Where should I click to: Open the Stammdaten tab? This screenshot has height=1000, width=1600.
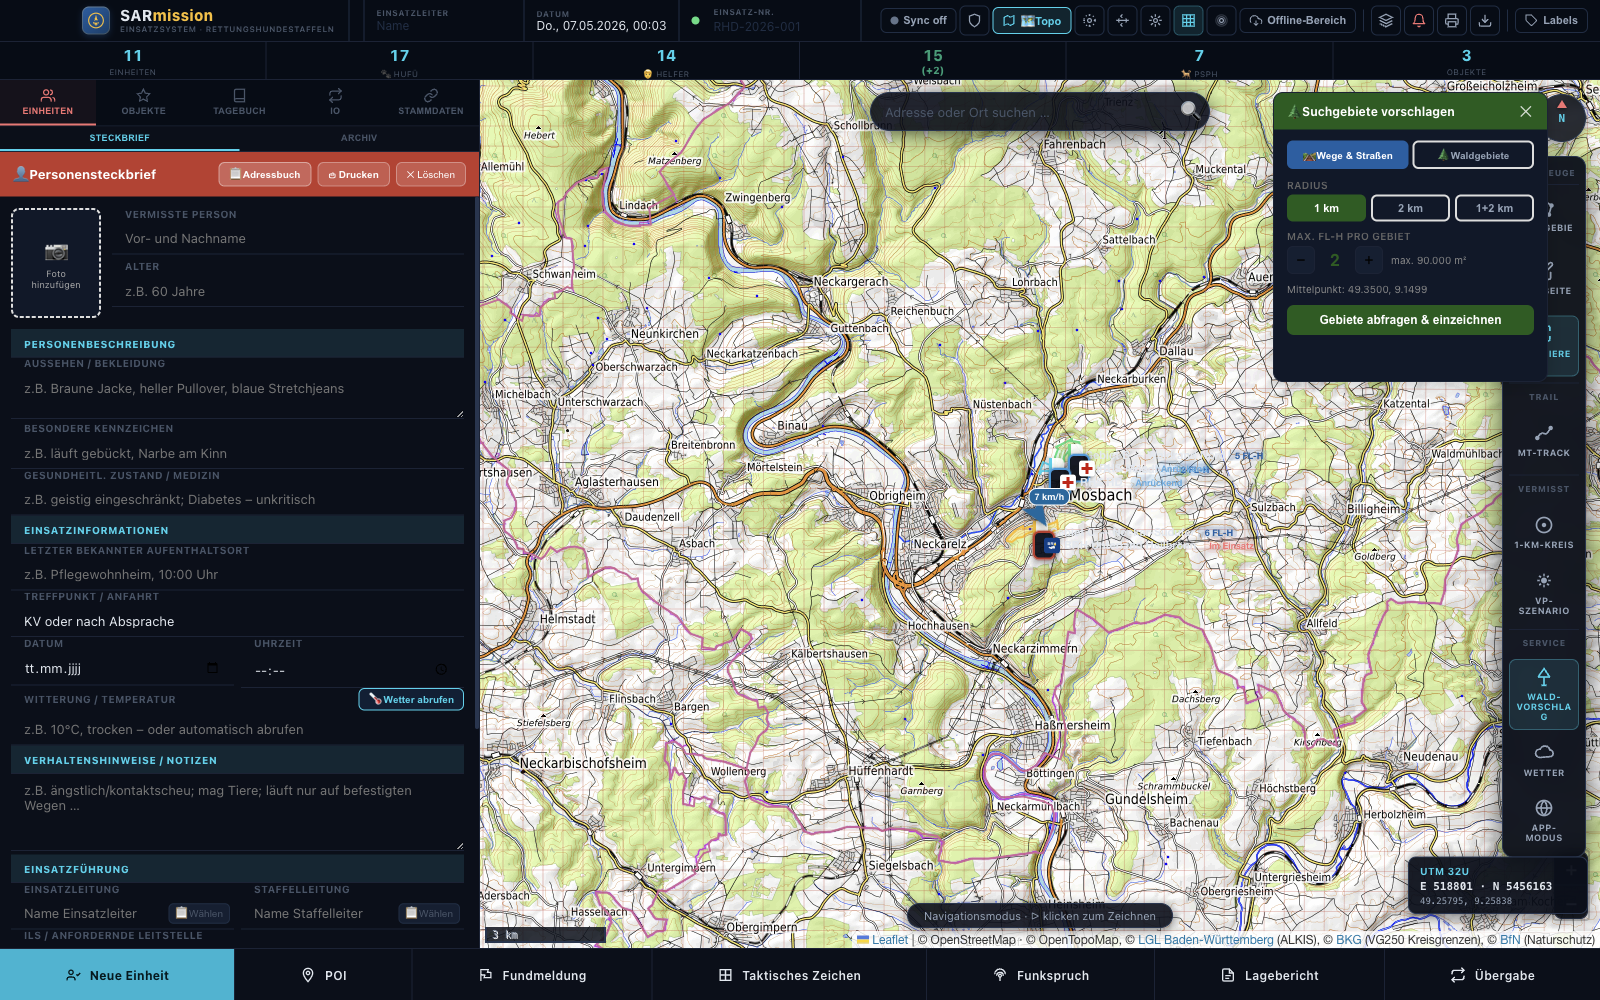(431, 102)
